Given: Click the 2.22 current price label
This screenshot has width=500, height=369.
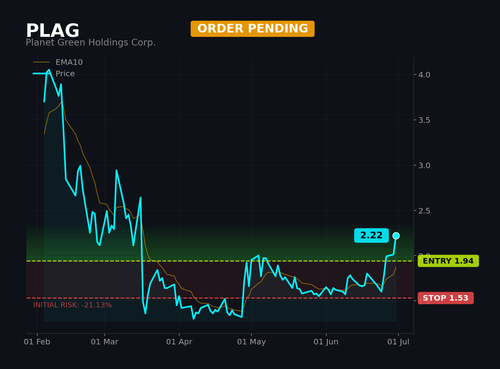Looking at the screenshot, I should [371, 235].
